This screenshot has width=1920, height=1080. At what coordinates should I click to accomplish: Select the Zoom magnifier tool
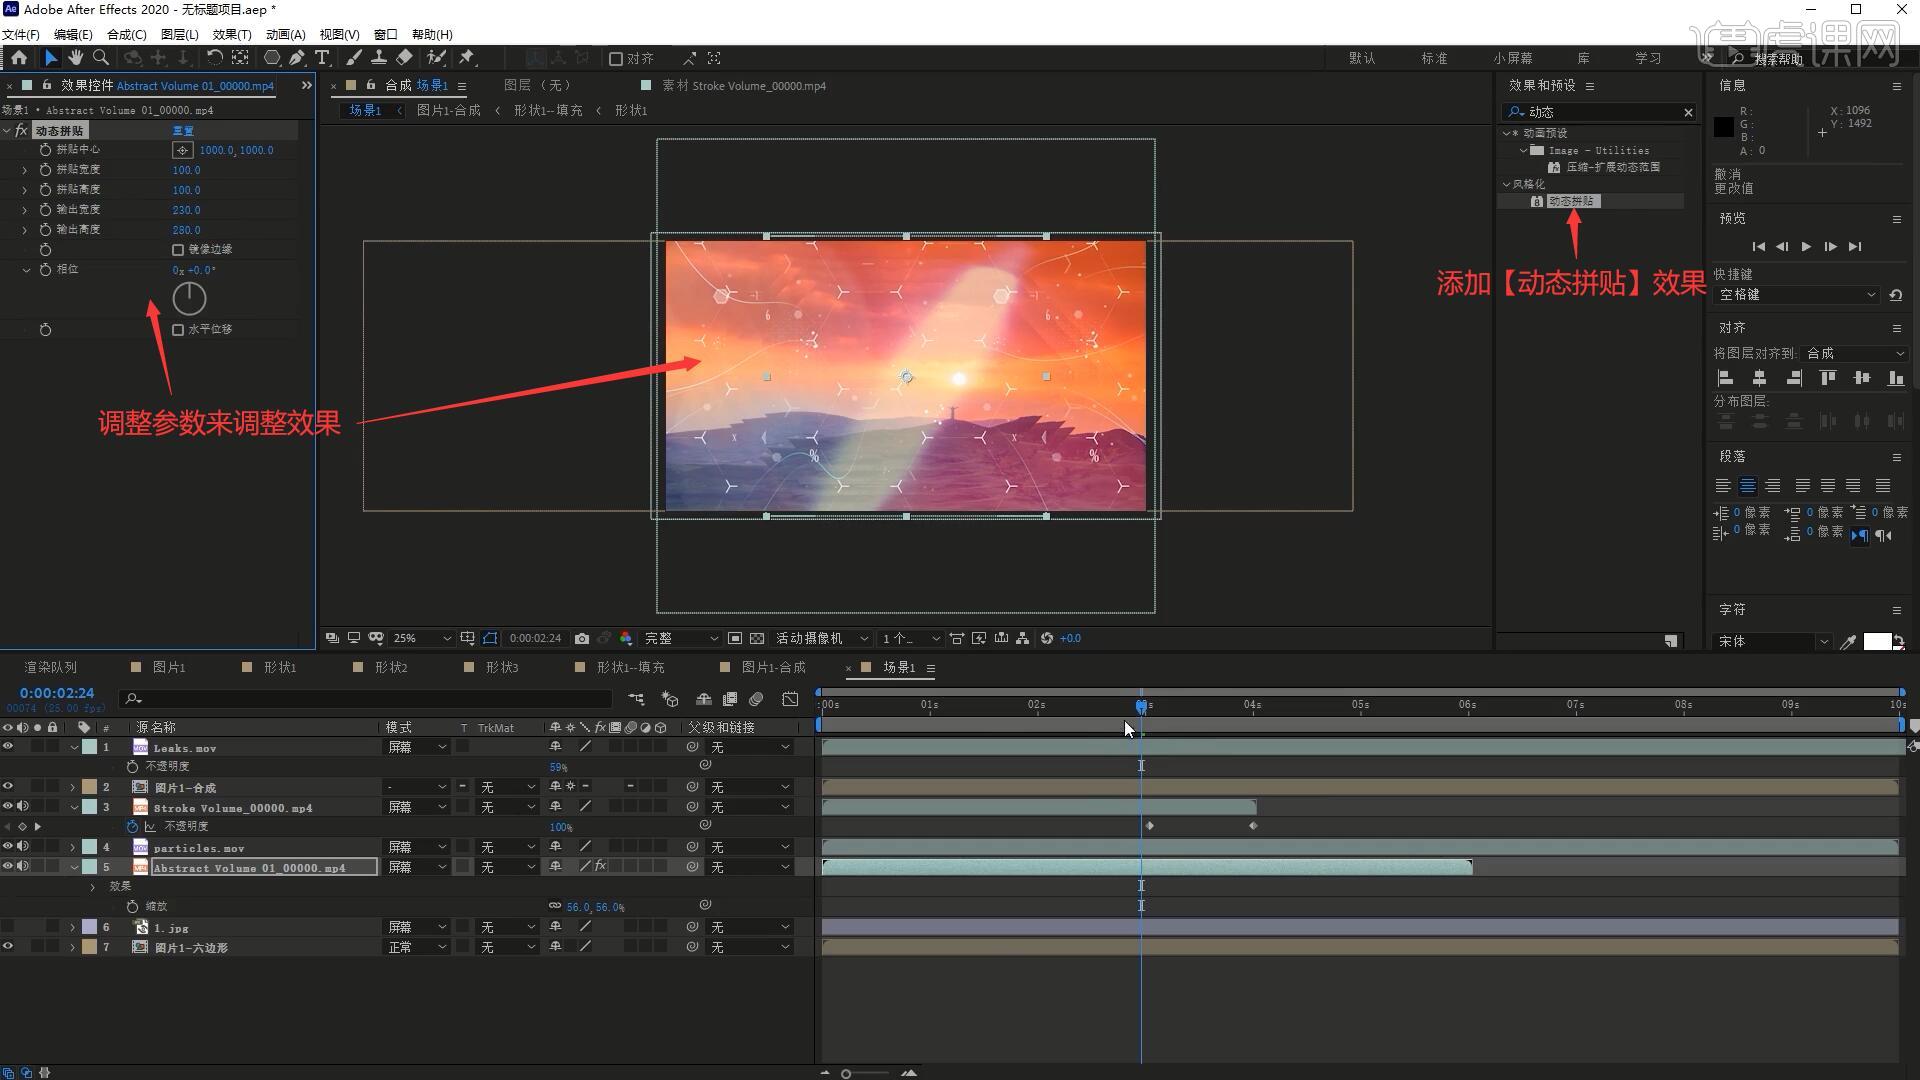101,58
